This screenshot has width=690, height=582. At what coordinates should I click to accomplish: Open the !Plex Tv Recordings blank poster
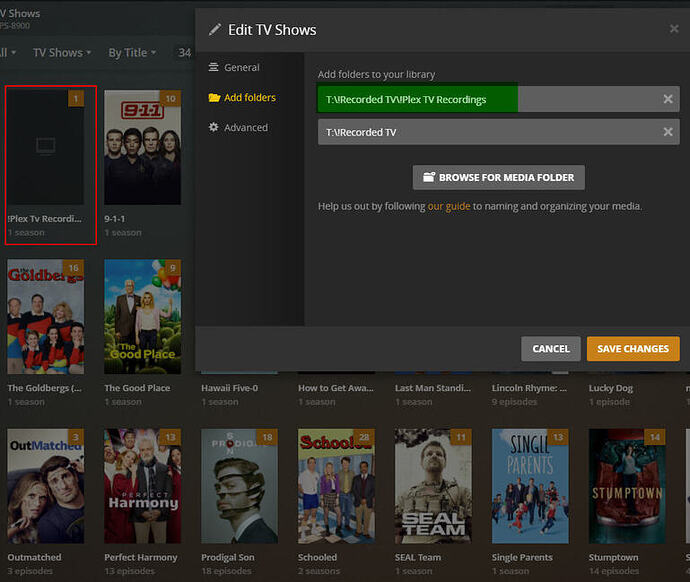[45, 147]
